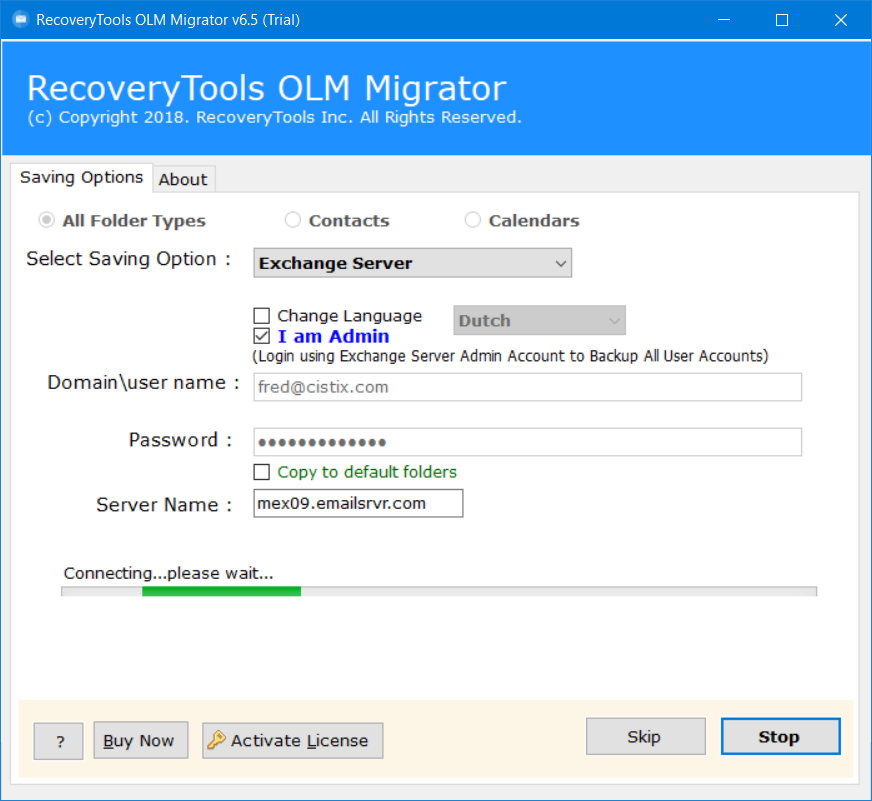Click the 'Domain\user name :' label
872x801 pixels.
point(143,383)
